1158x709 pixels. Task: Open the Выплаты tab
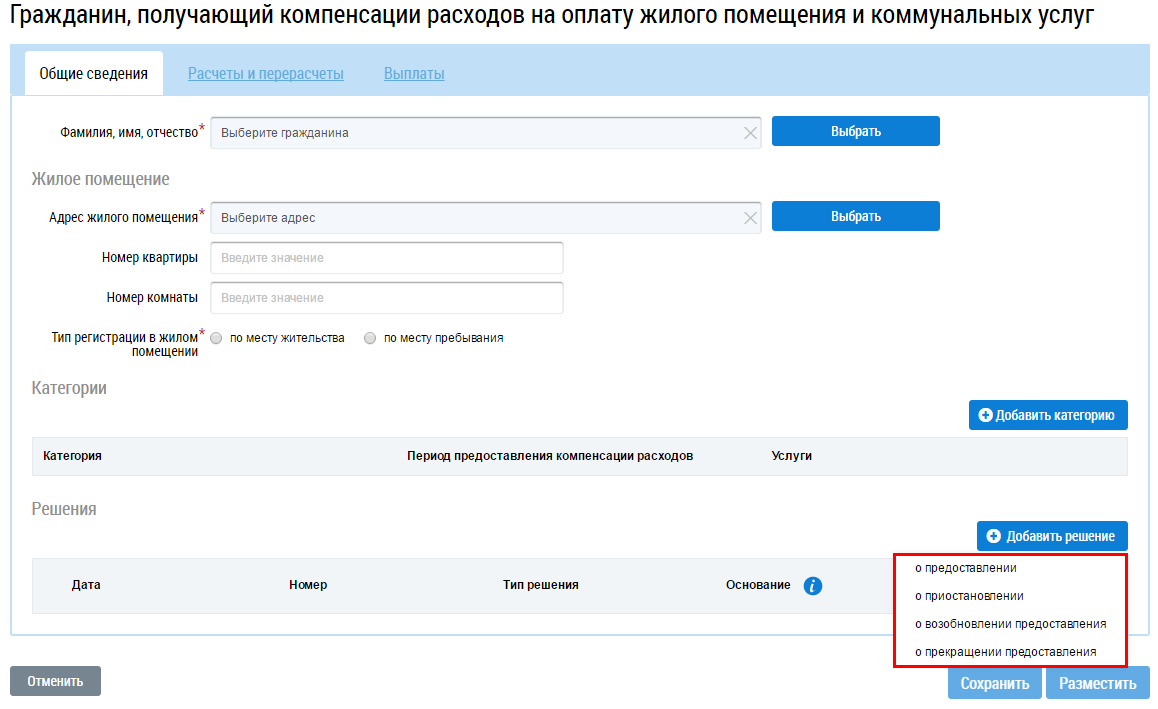(414, 74)
